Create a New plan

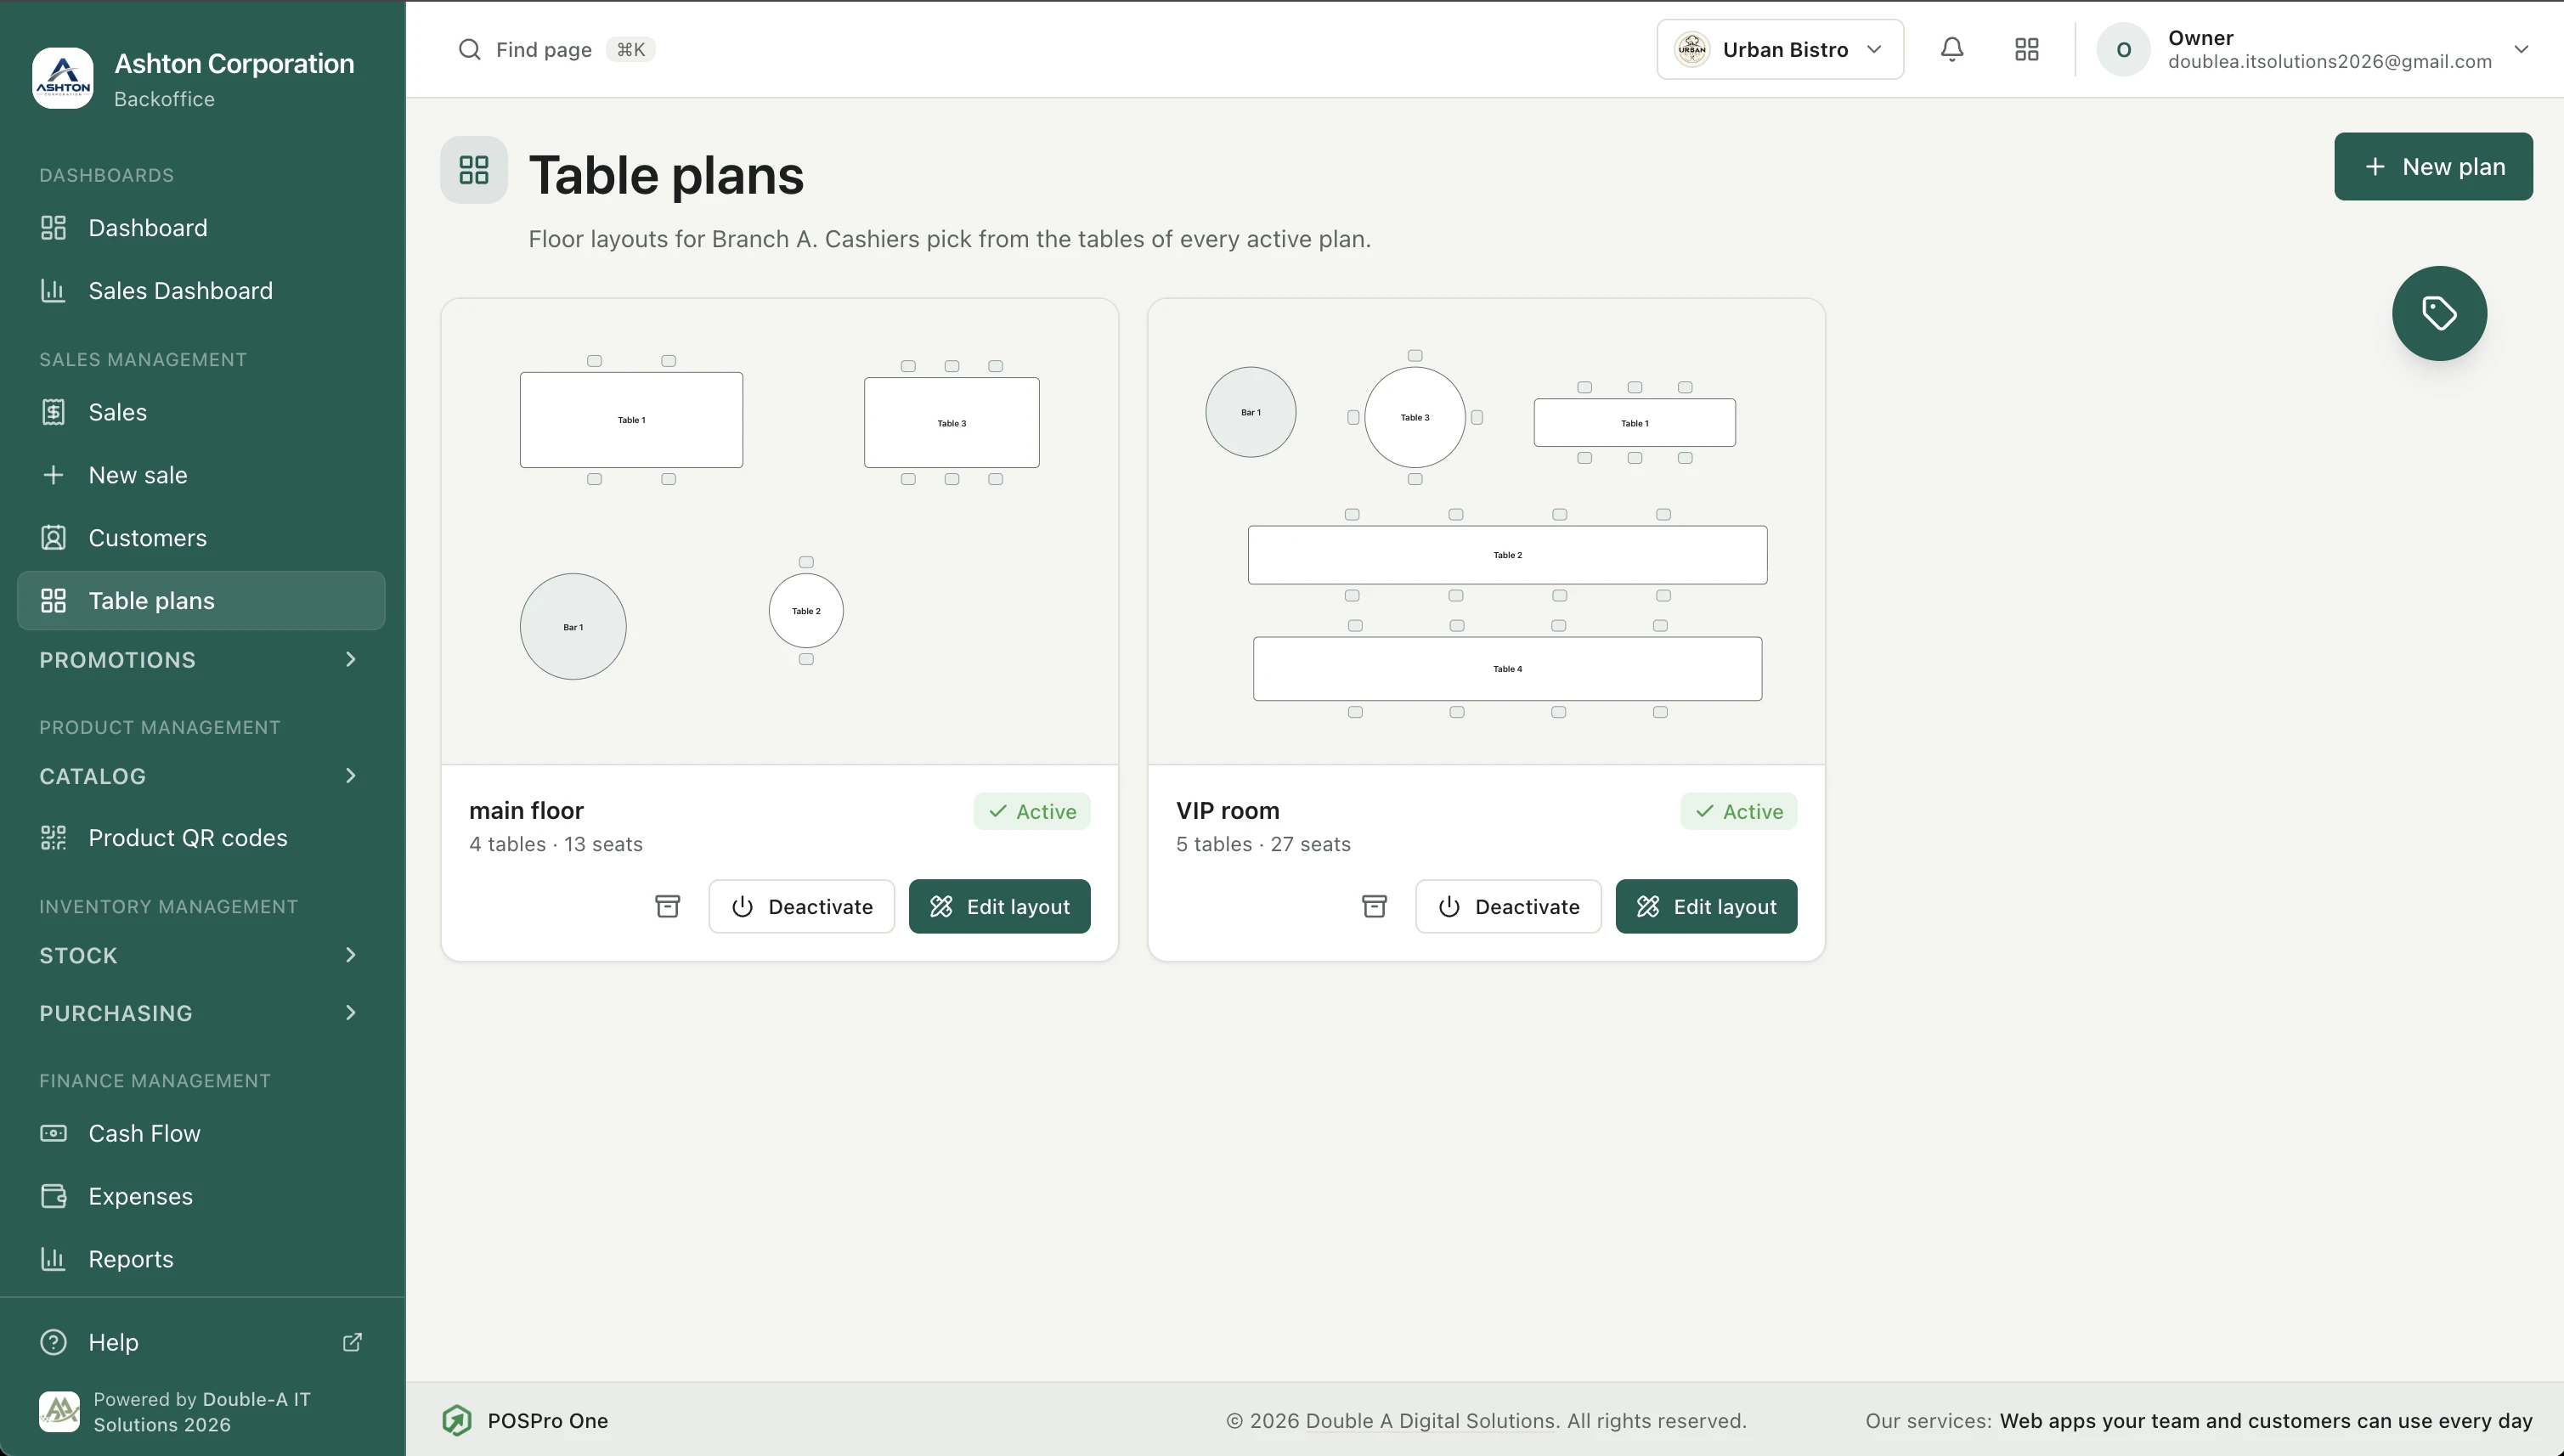(x=2433, y=166)
